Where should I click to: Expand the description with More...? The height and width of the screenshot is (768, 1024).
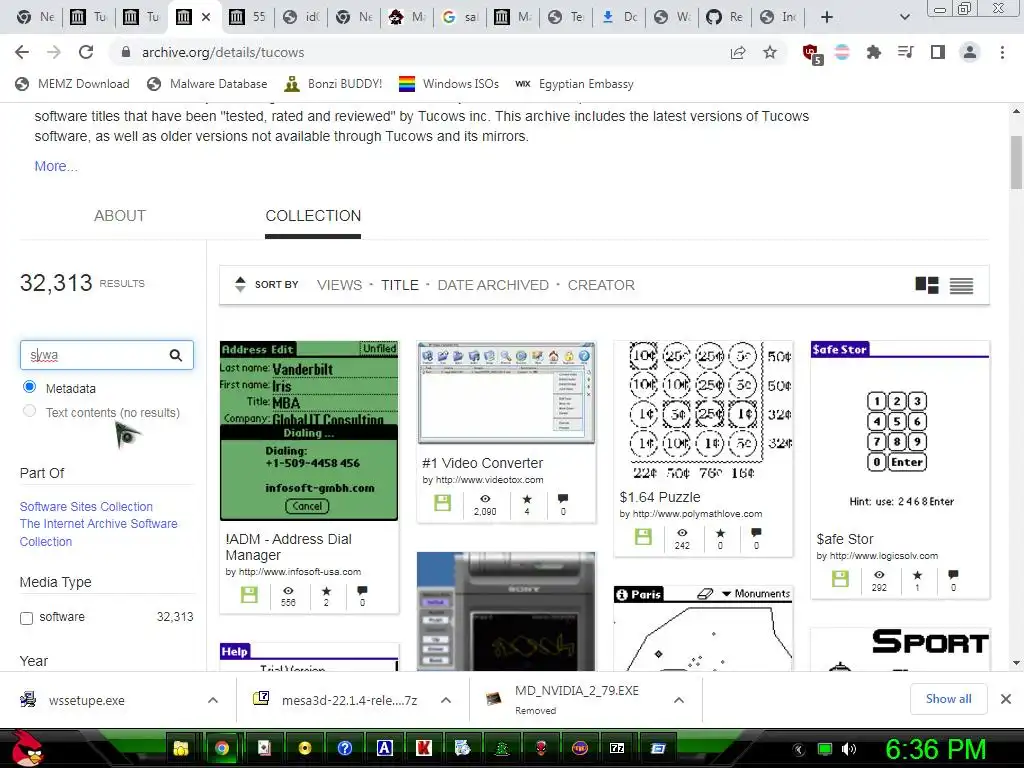click(x=56, y=167)
